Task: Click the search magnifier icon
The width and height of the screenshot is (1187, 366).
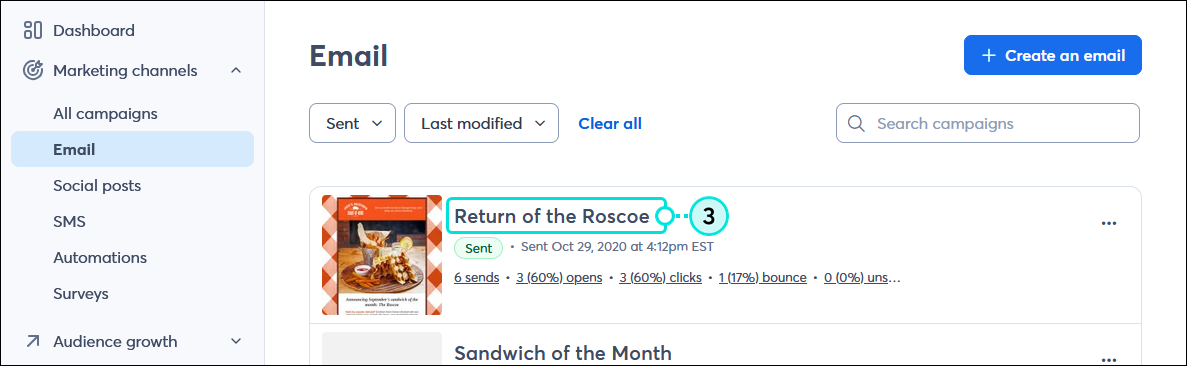Action: (856, 124)
